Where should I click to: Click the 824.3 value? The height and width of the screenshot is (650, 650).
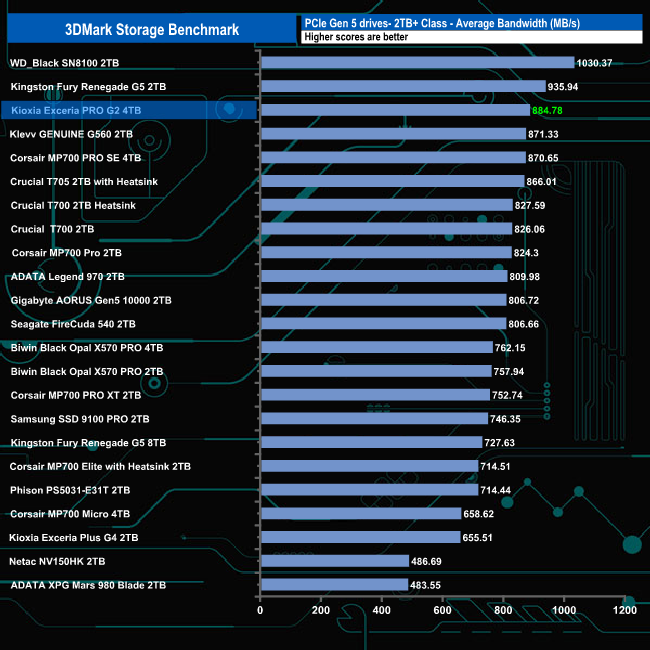526,253
